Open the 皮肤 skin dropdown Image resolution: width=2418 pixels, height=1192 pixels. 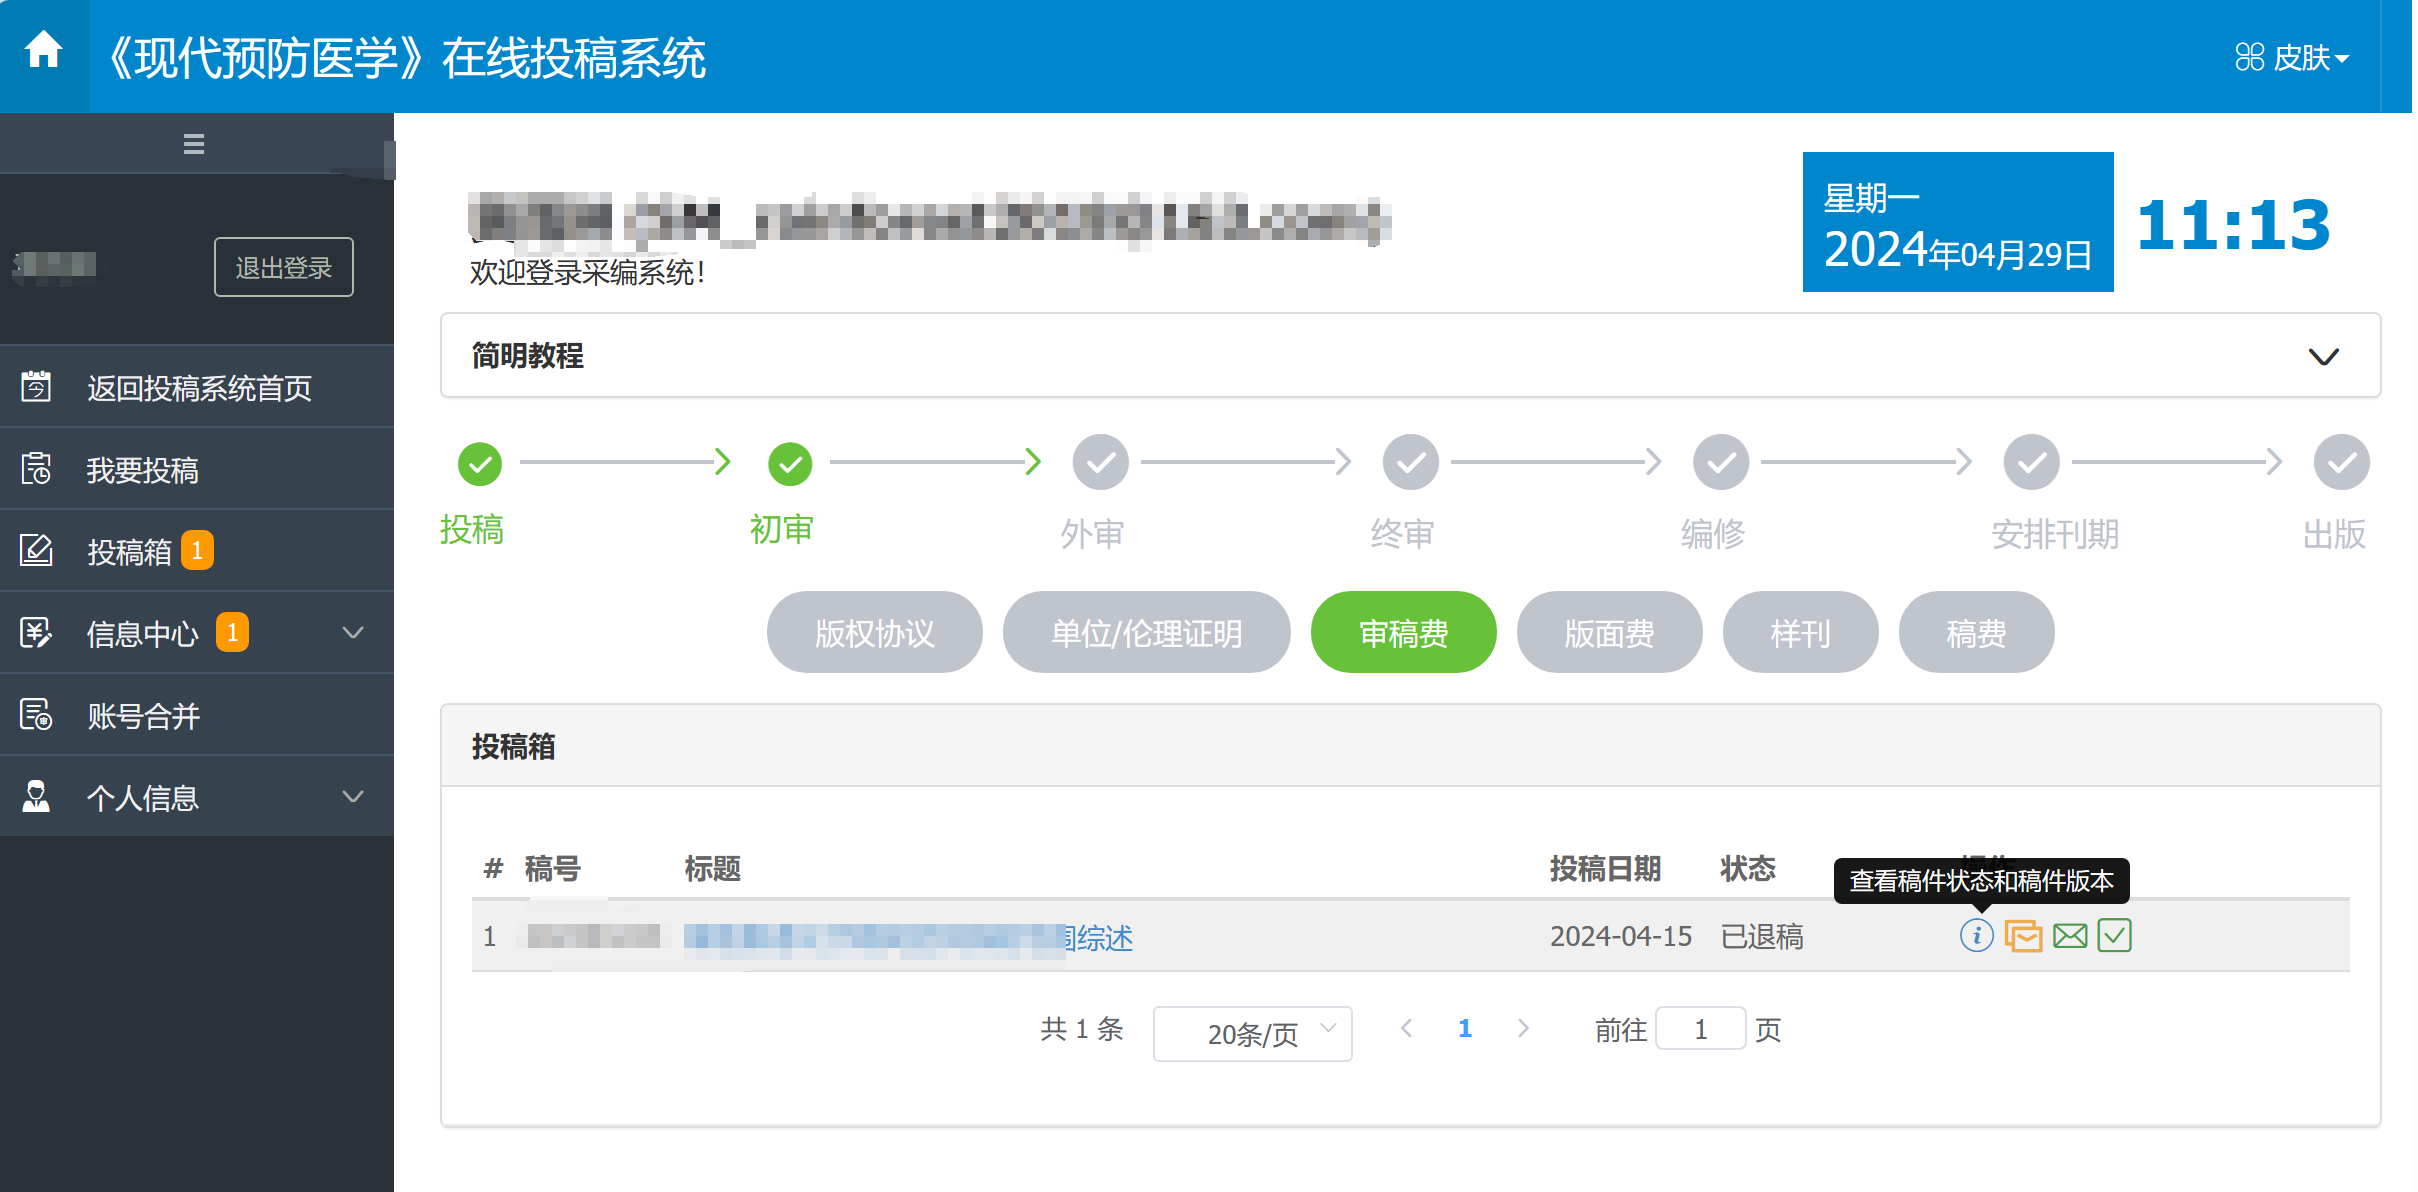tap(2292, 58)
